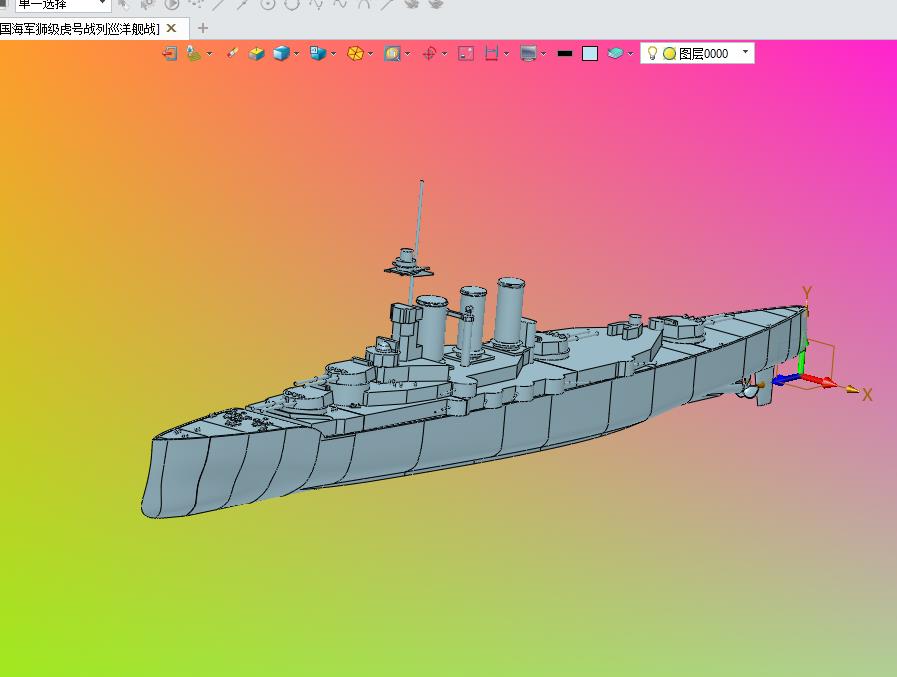Image resolution: width=897 pixels, height=677 pixels.
Task: Click the red crosshair target icon
Action: (x=429, y=54)
